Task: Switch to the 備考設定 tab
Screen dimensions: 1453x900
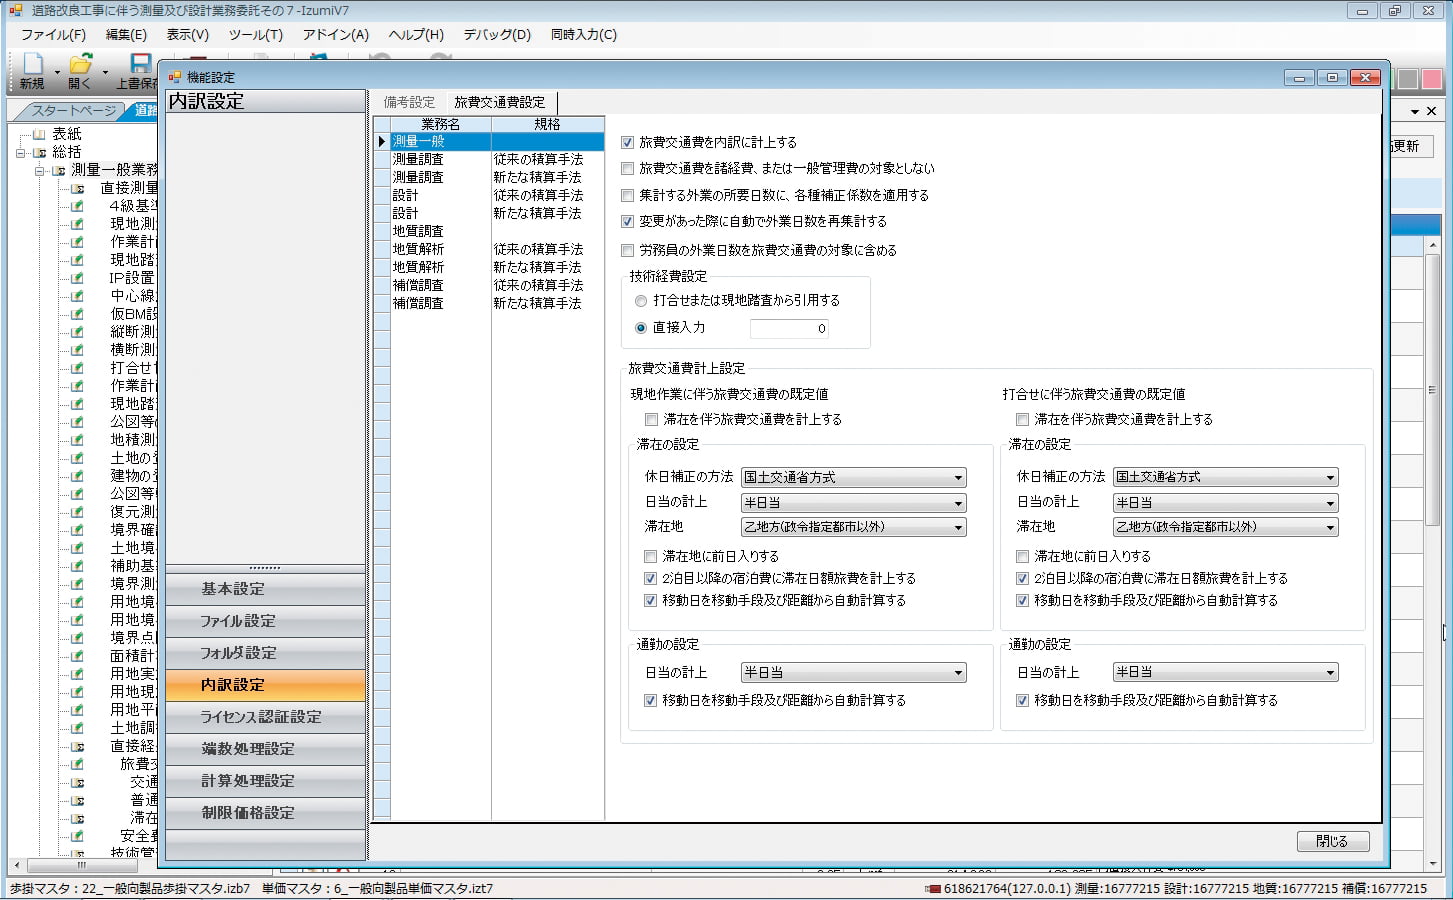Action: click(x=409, y=102)
